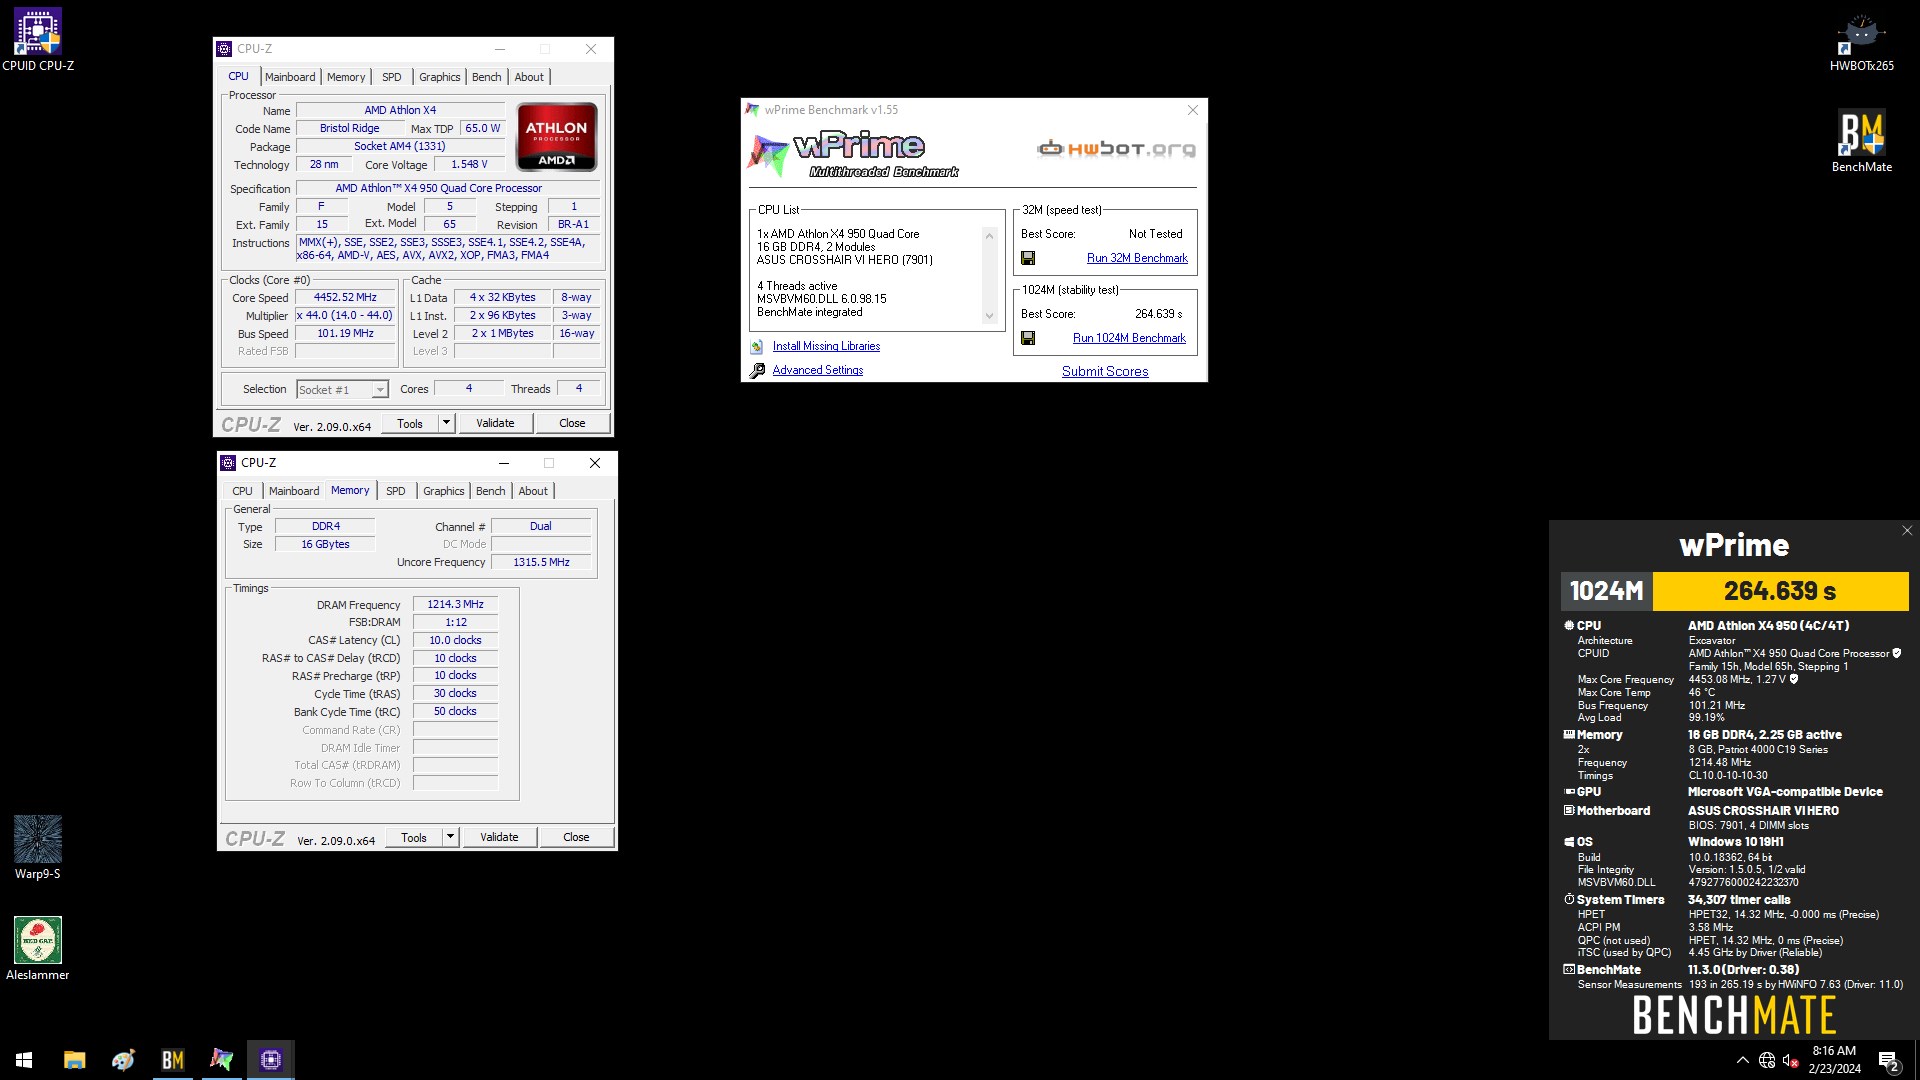Image resolution: width=1920 pixels, height=1080 pixels.
Task: Click the Athlon processor logo in CPU-Z
Action: [557, 137]
